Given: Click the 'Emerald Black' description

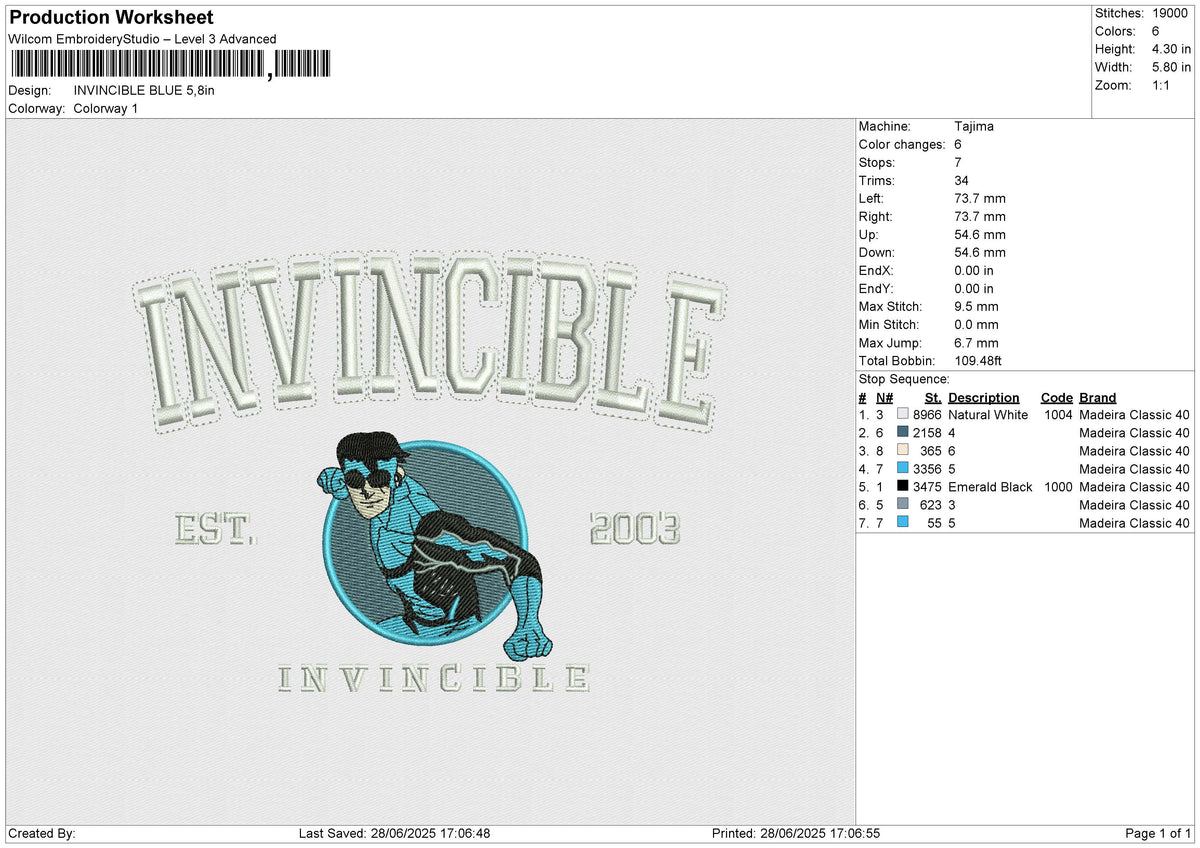Looking at the screenshot, I should [990, 486].
